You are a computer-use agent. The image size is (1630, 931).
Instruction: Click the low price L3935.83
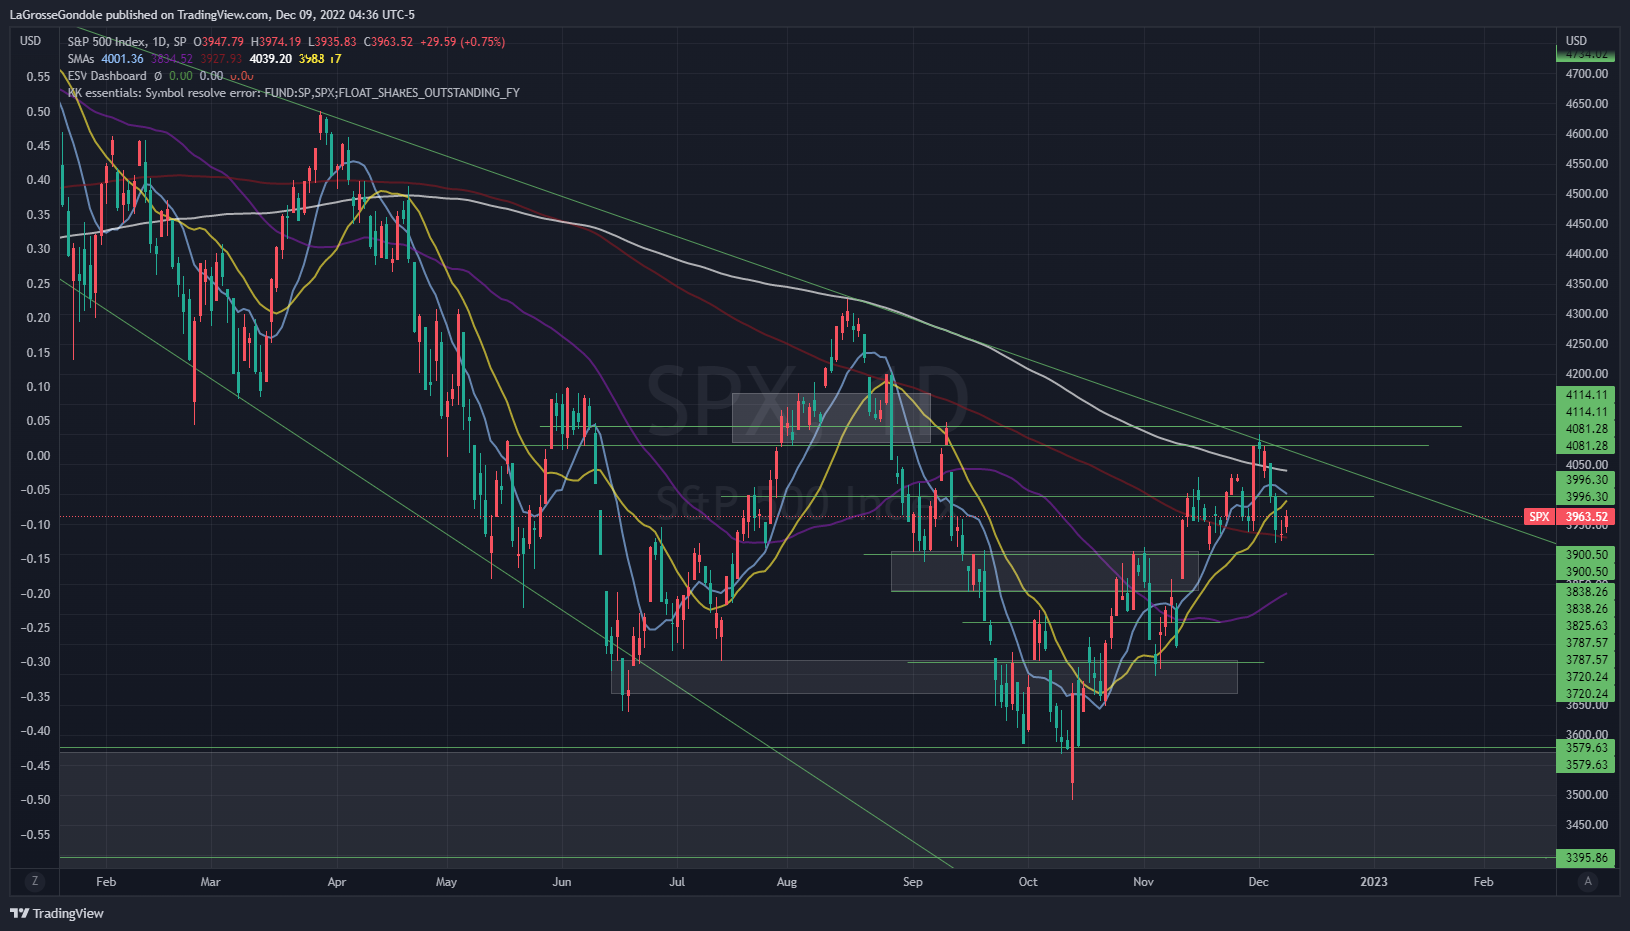coord(332,42)
